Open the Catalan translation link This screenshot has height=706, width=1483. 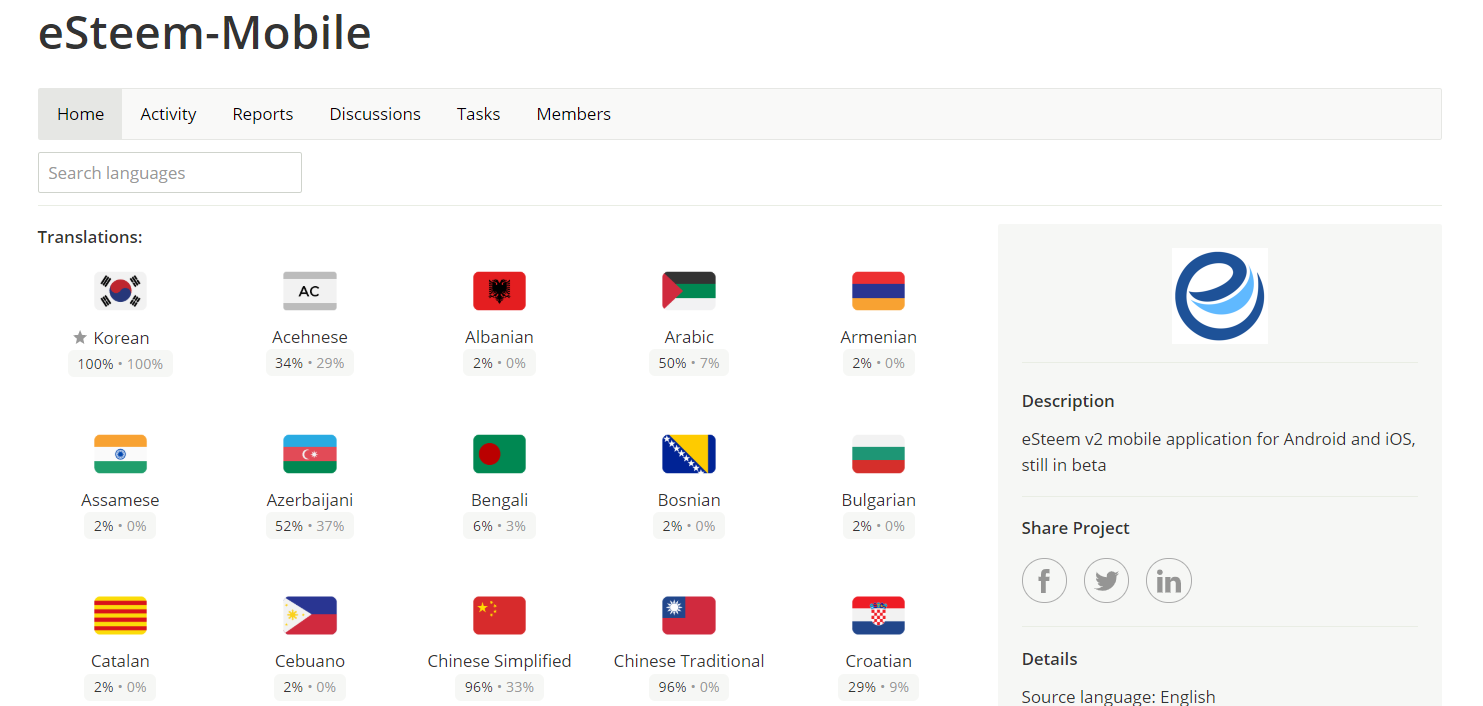coord(120,661)
